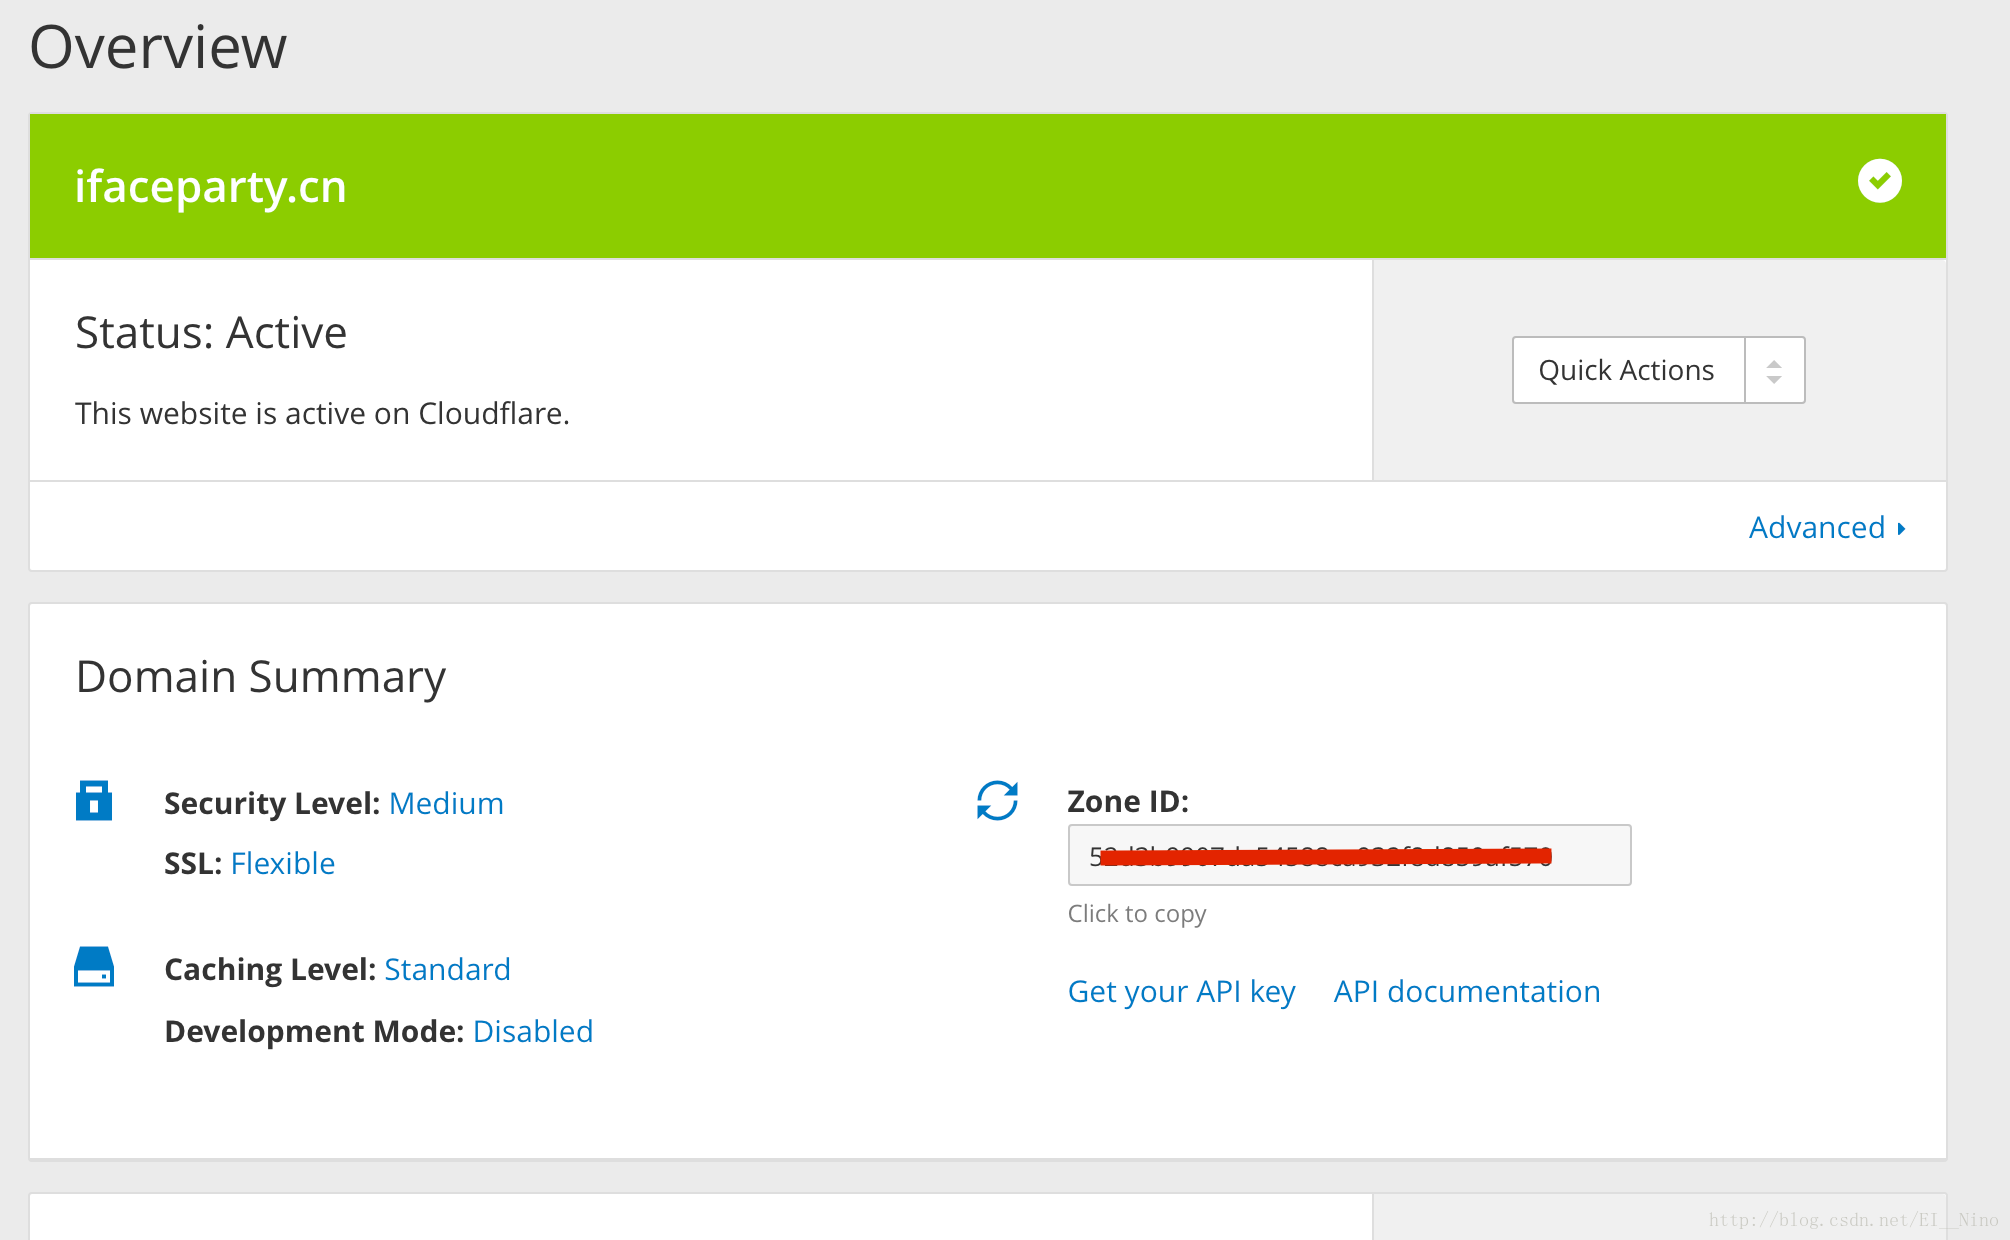Image resolution: width=2010 pixels, height=1240 pixels.
Task: Click the Zone ID field to copy
Action: click(1349, 855)
